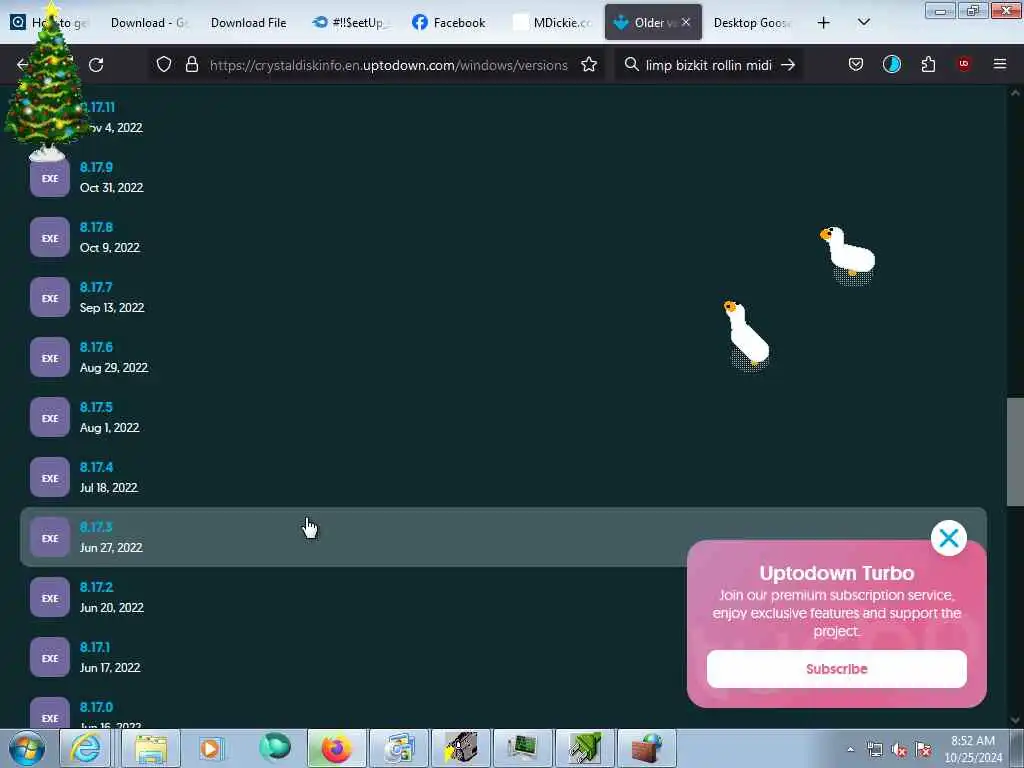Open version 8.17.2 download link
This screenshot has height=768, width=1024.
[x=96, y=587]
